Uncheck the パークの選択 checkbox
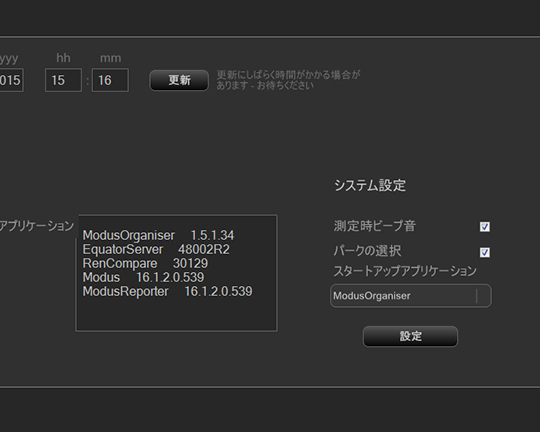Screen dimensions: 540x432 pos(485,252)
